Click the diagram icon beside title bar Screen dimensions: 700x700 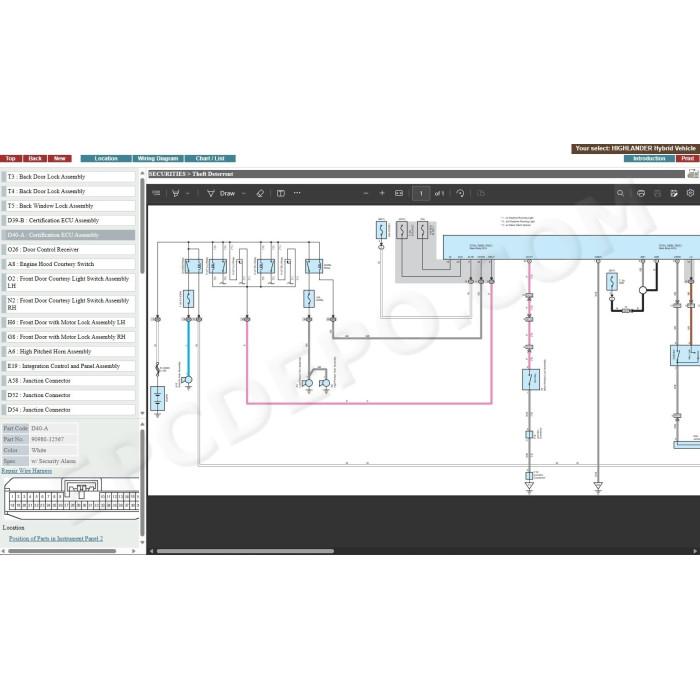pos(693,174)
